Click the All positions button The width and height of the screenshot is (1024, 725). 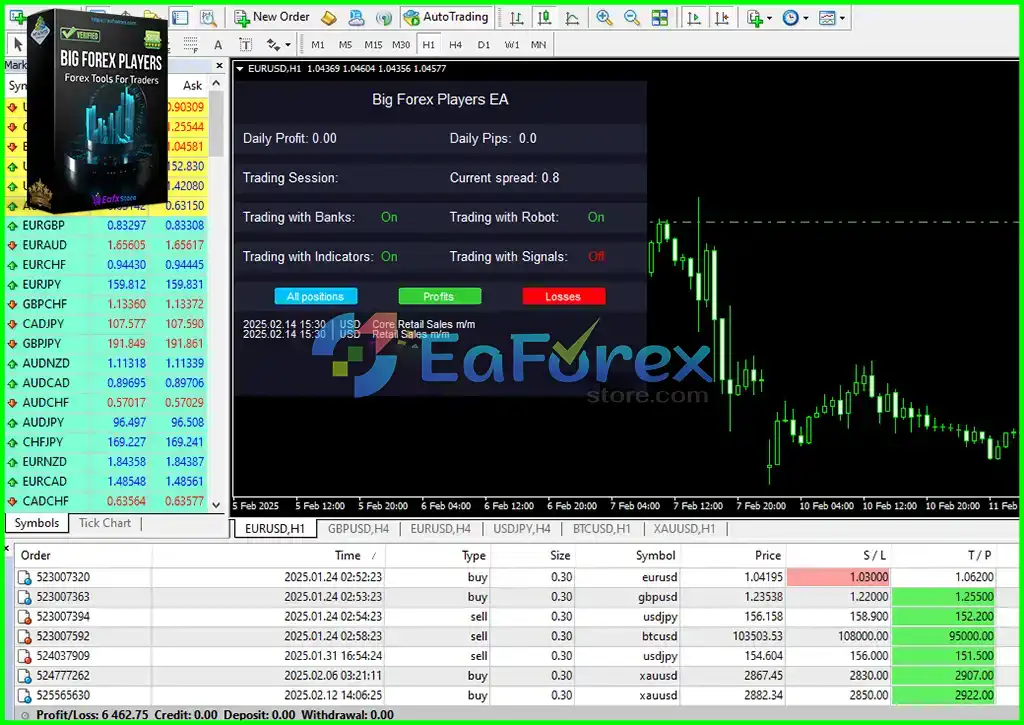[316, 297]
